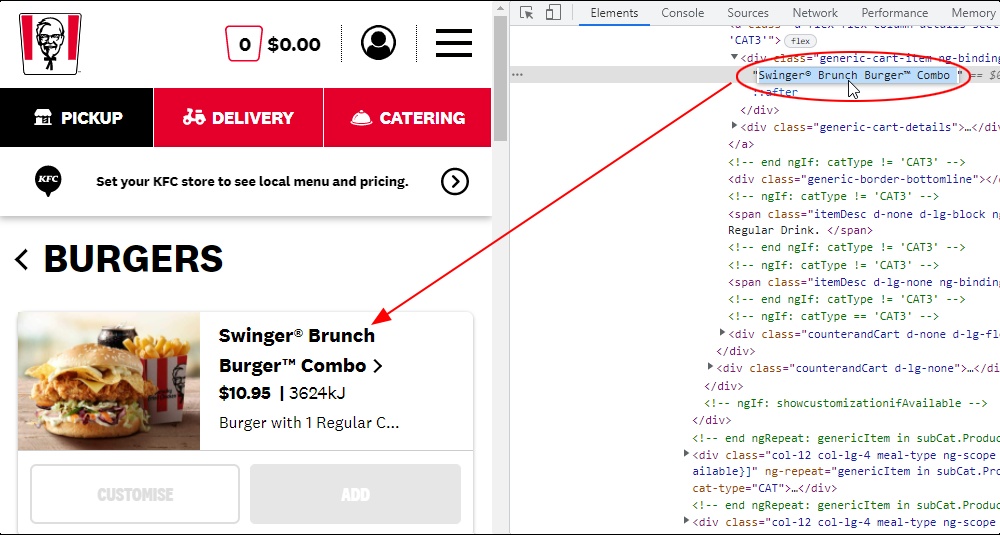
Task: Click the KFC store location pin icon
Action: pyautogui.click(x=48, y=181)
